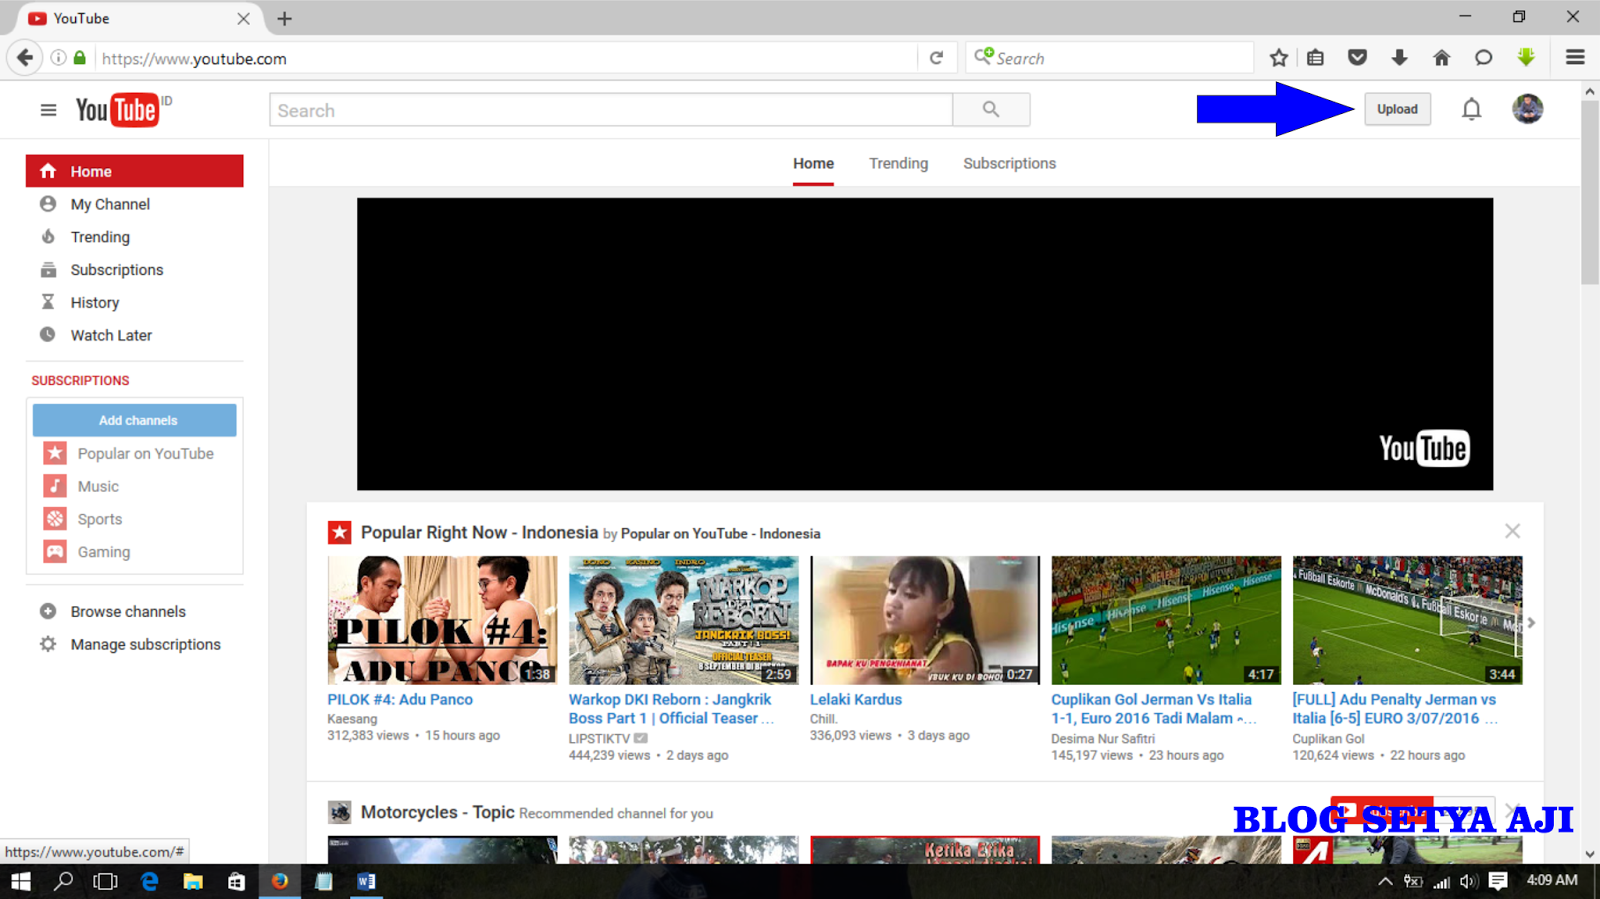Open the Lelaki Kardus video thumbnail

pos(925,620)
